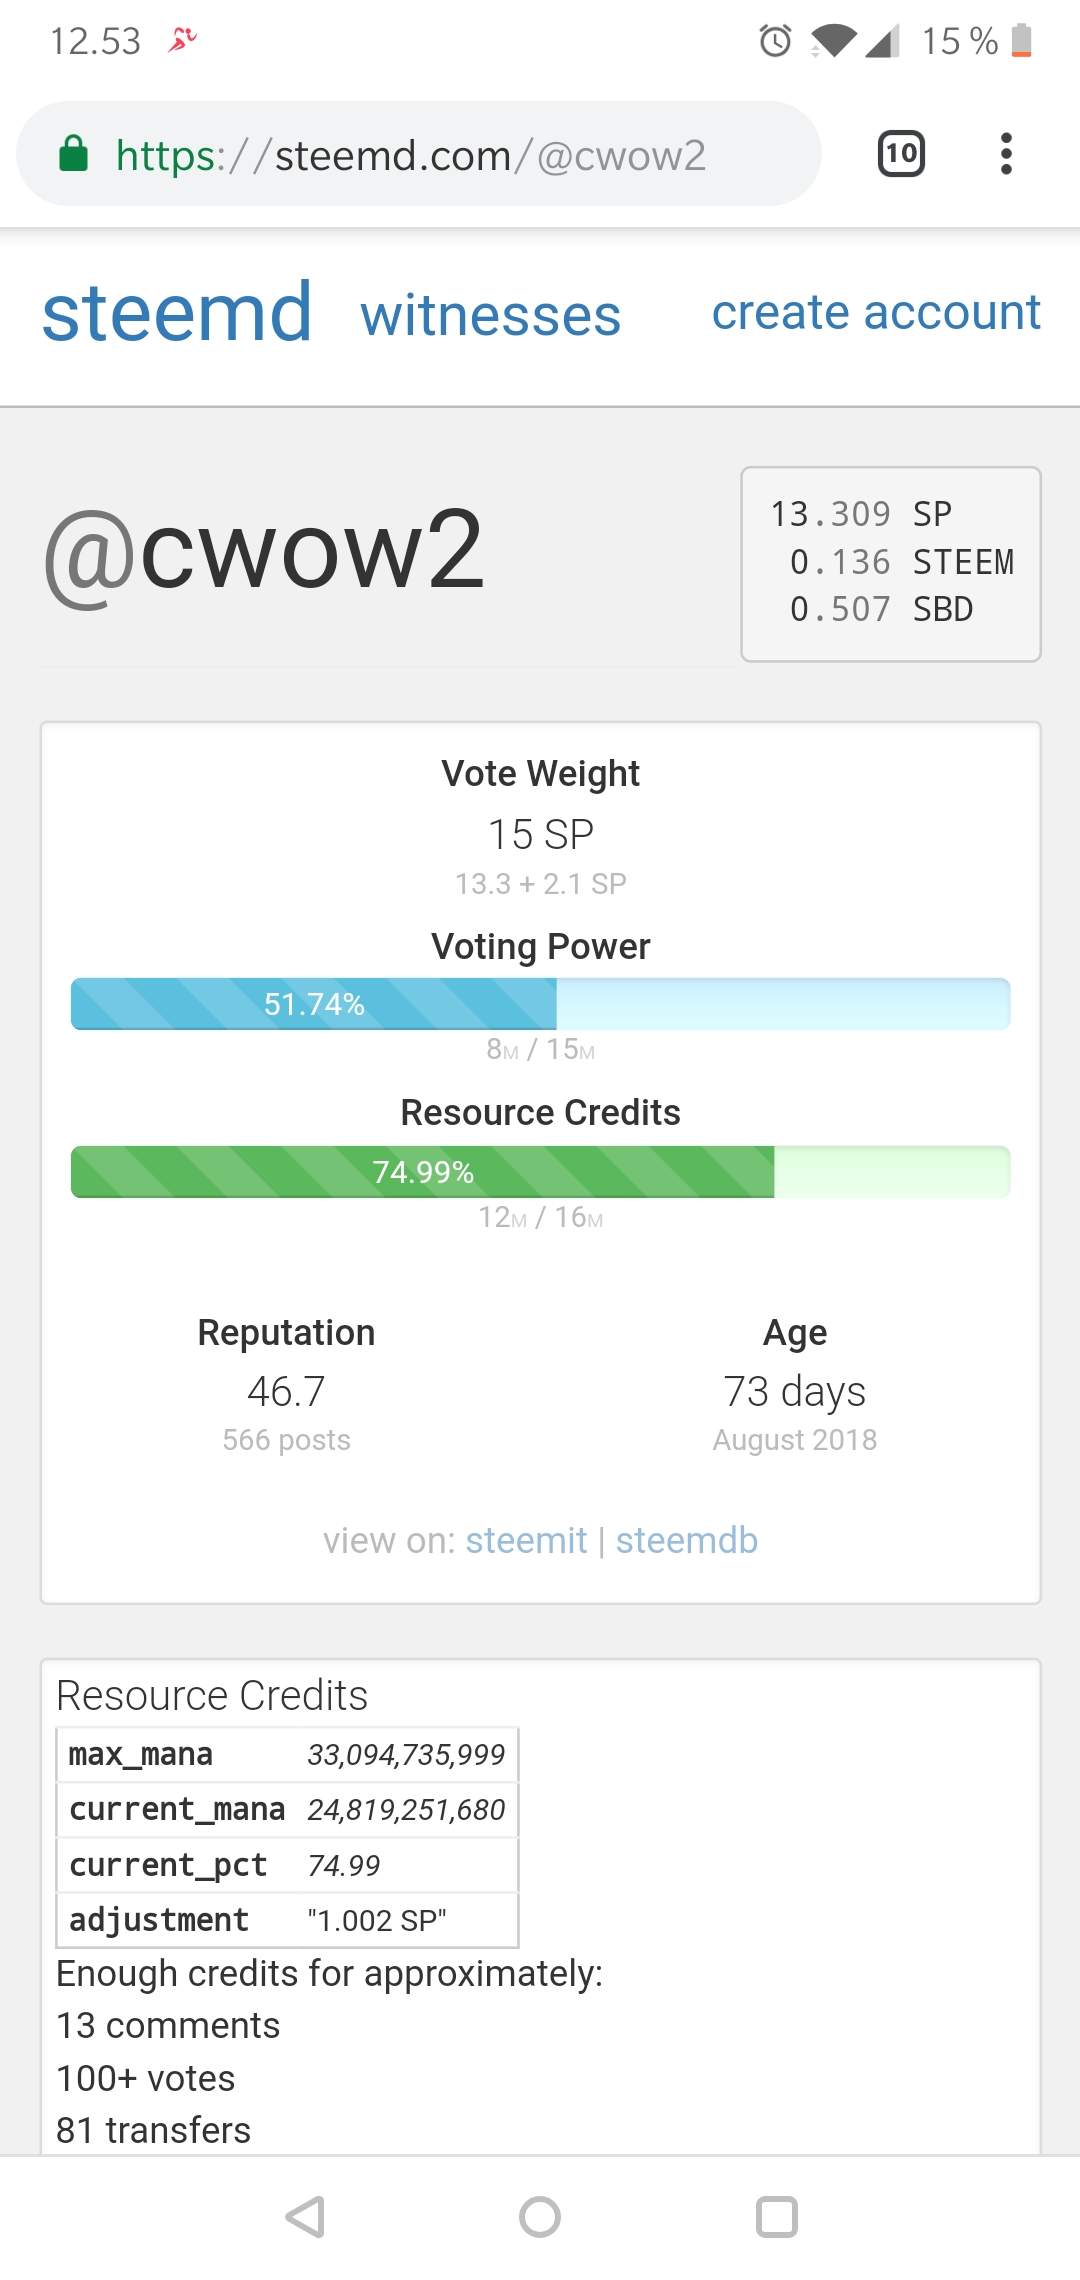Go to the steemd home logo link

click(x=177, y=313)
